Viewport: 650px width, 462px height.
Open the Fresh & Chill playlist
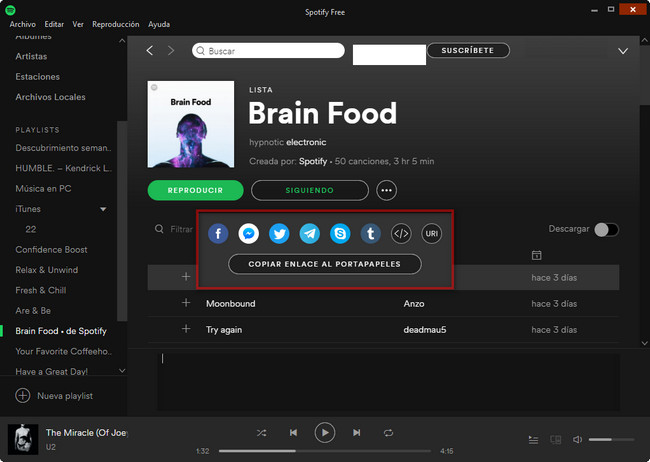41,290
